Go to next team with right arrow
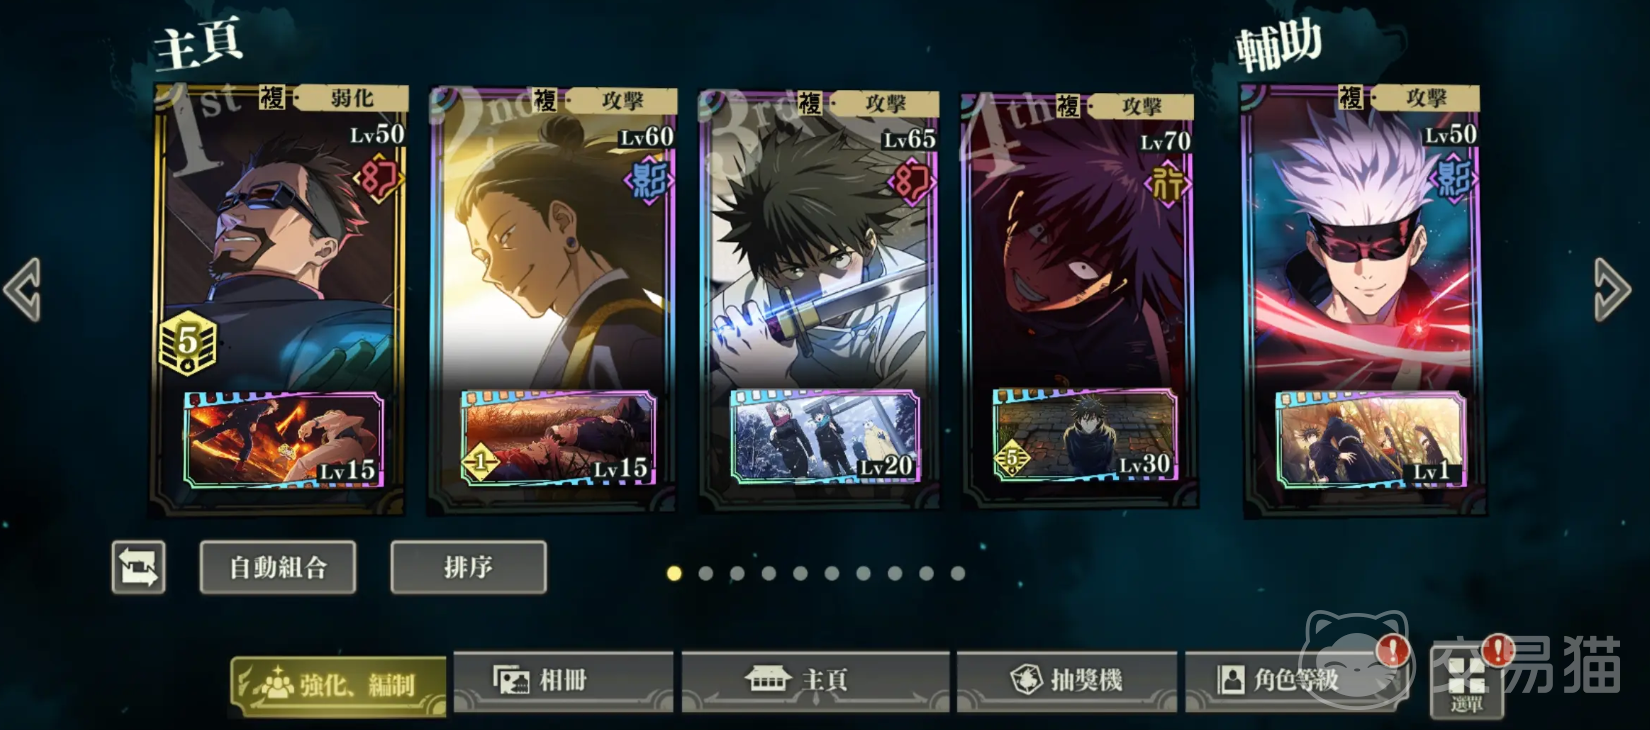This screenshot has height=730, width=1650. pos(1611,290)
